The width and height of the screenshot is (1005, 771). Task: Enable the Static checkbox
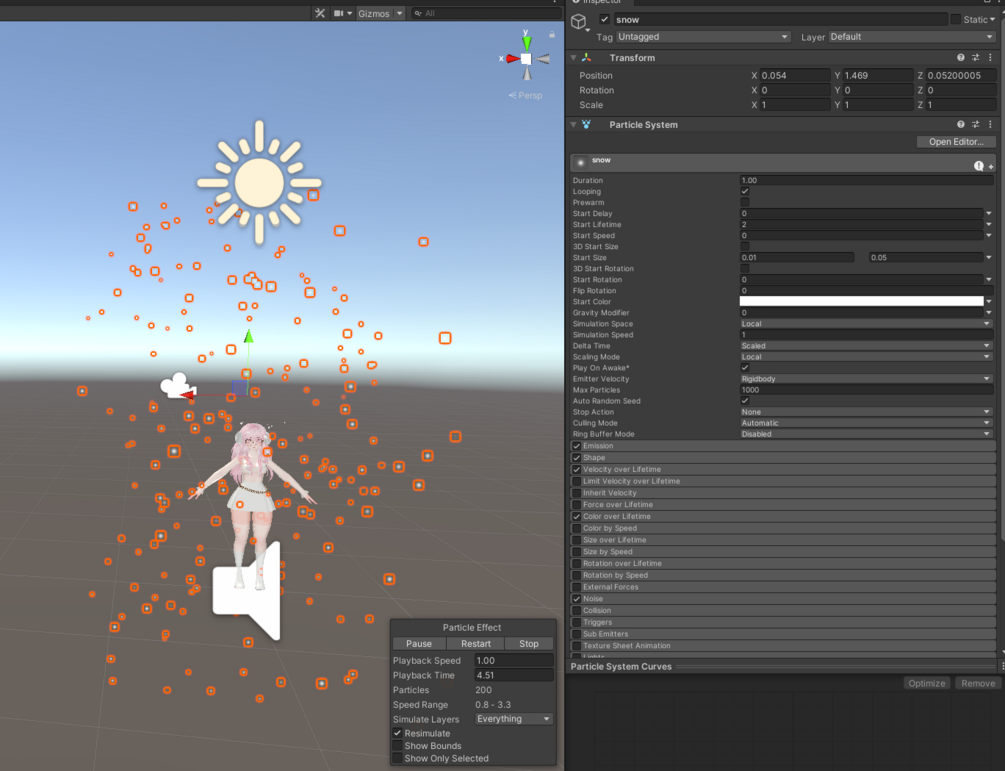coord(956,19)
